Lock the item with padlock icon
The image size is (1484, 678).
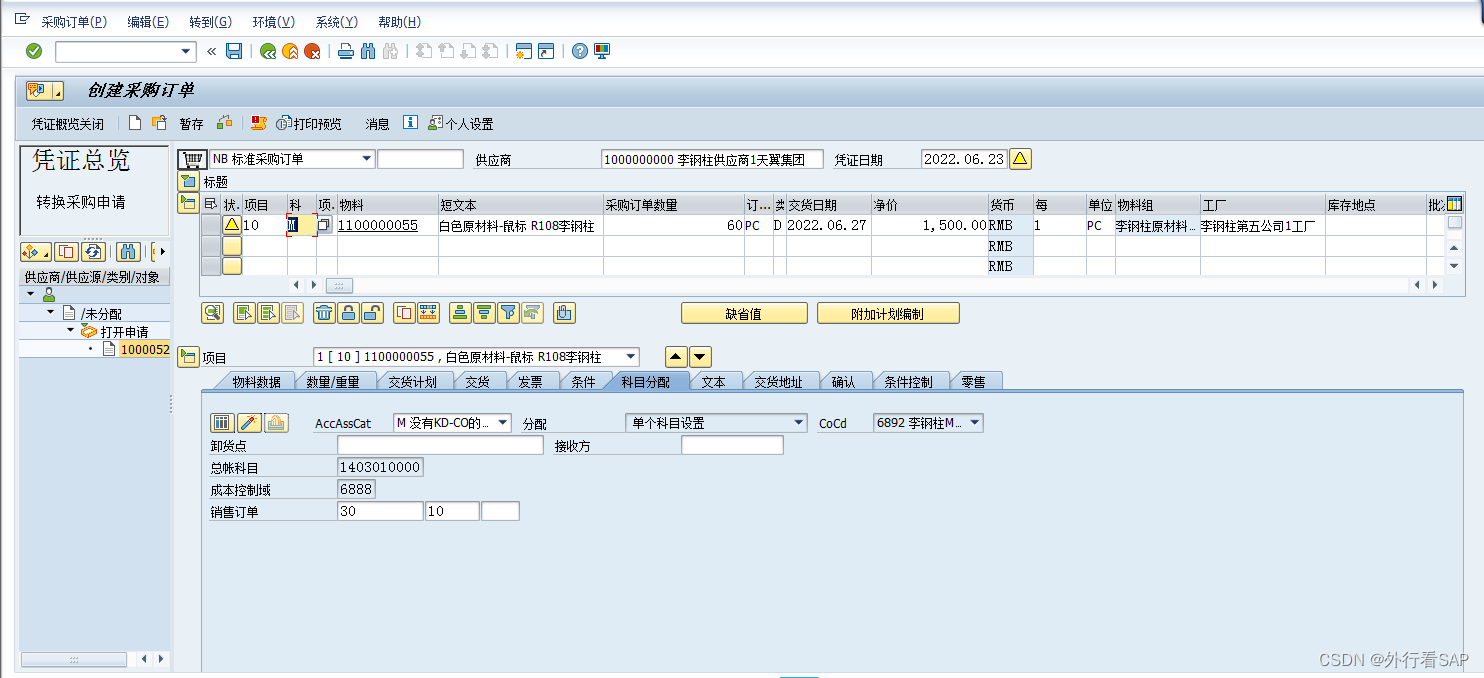click(x=348, y=312)
